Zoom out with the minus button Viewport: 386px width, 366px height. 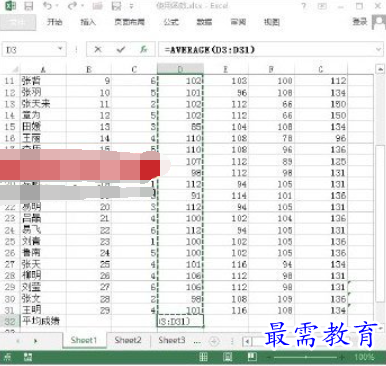point(269,357)
